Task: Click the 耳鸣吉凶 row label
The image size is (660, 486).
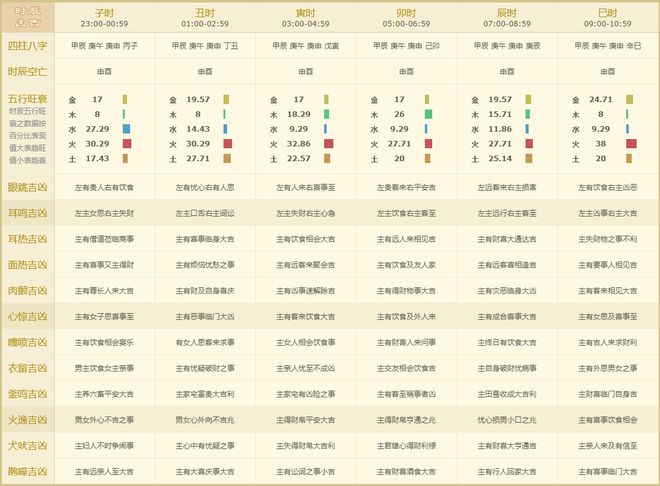Action: click(x=27, y=213)
